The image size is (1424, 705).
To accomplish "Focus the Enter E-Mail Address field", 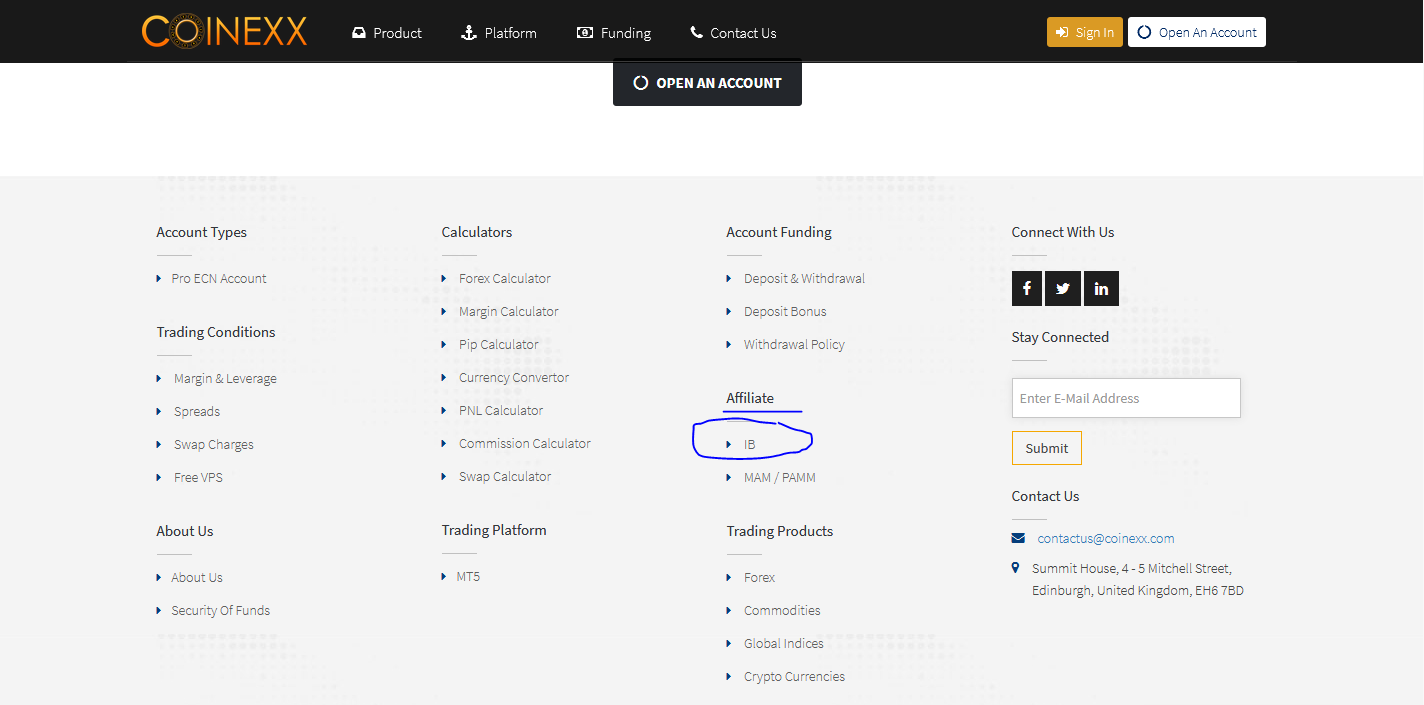I will 1126,398.
